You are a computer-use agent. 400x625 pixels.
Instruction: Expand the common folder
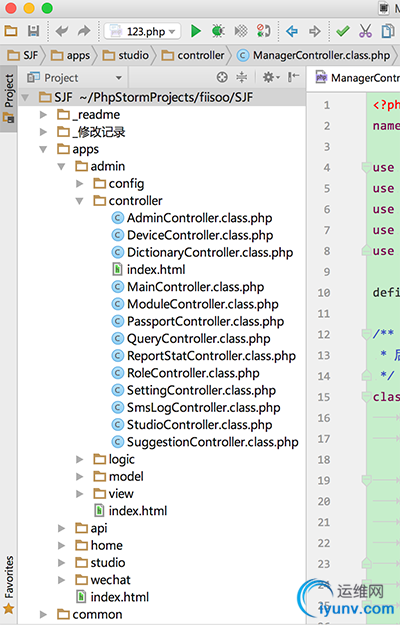(x=43, y=615)
